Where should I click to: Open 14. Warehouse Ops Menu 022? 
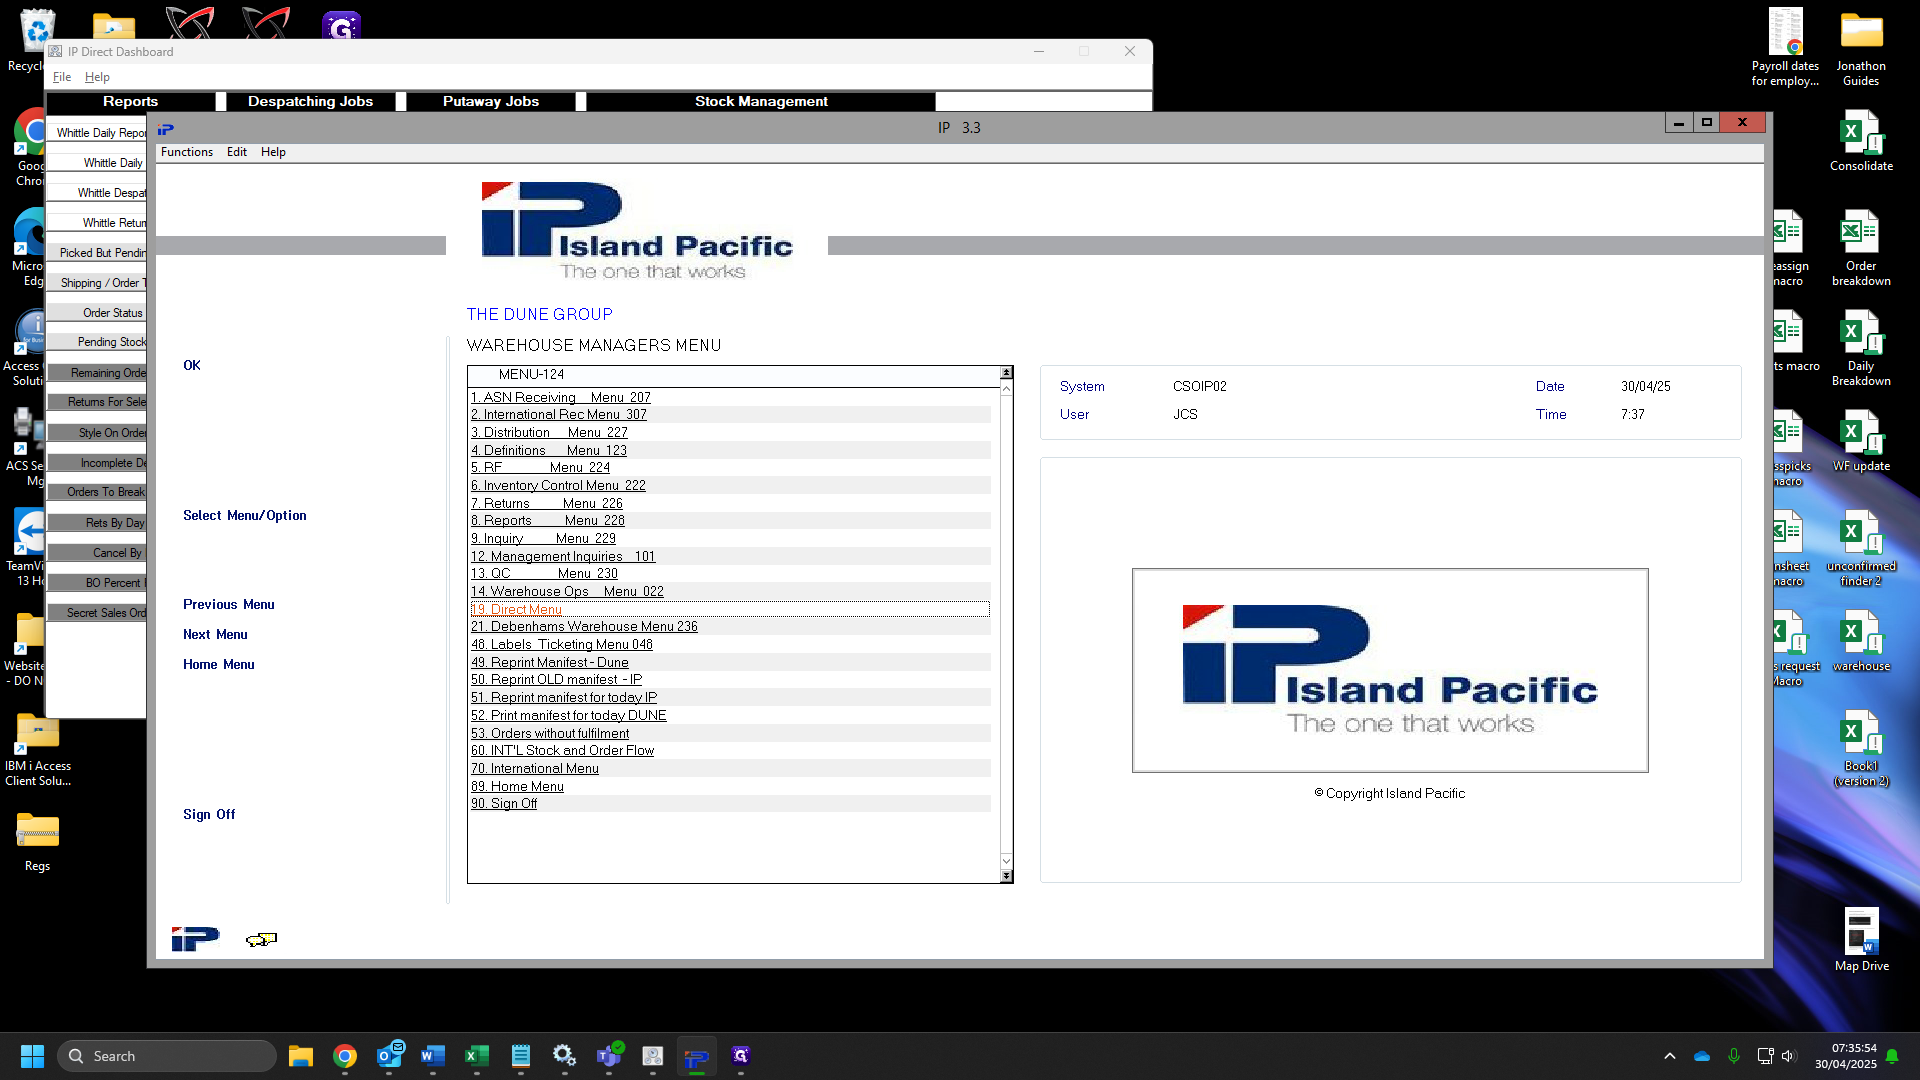(x=567, y=591)
